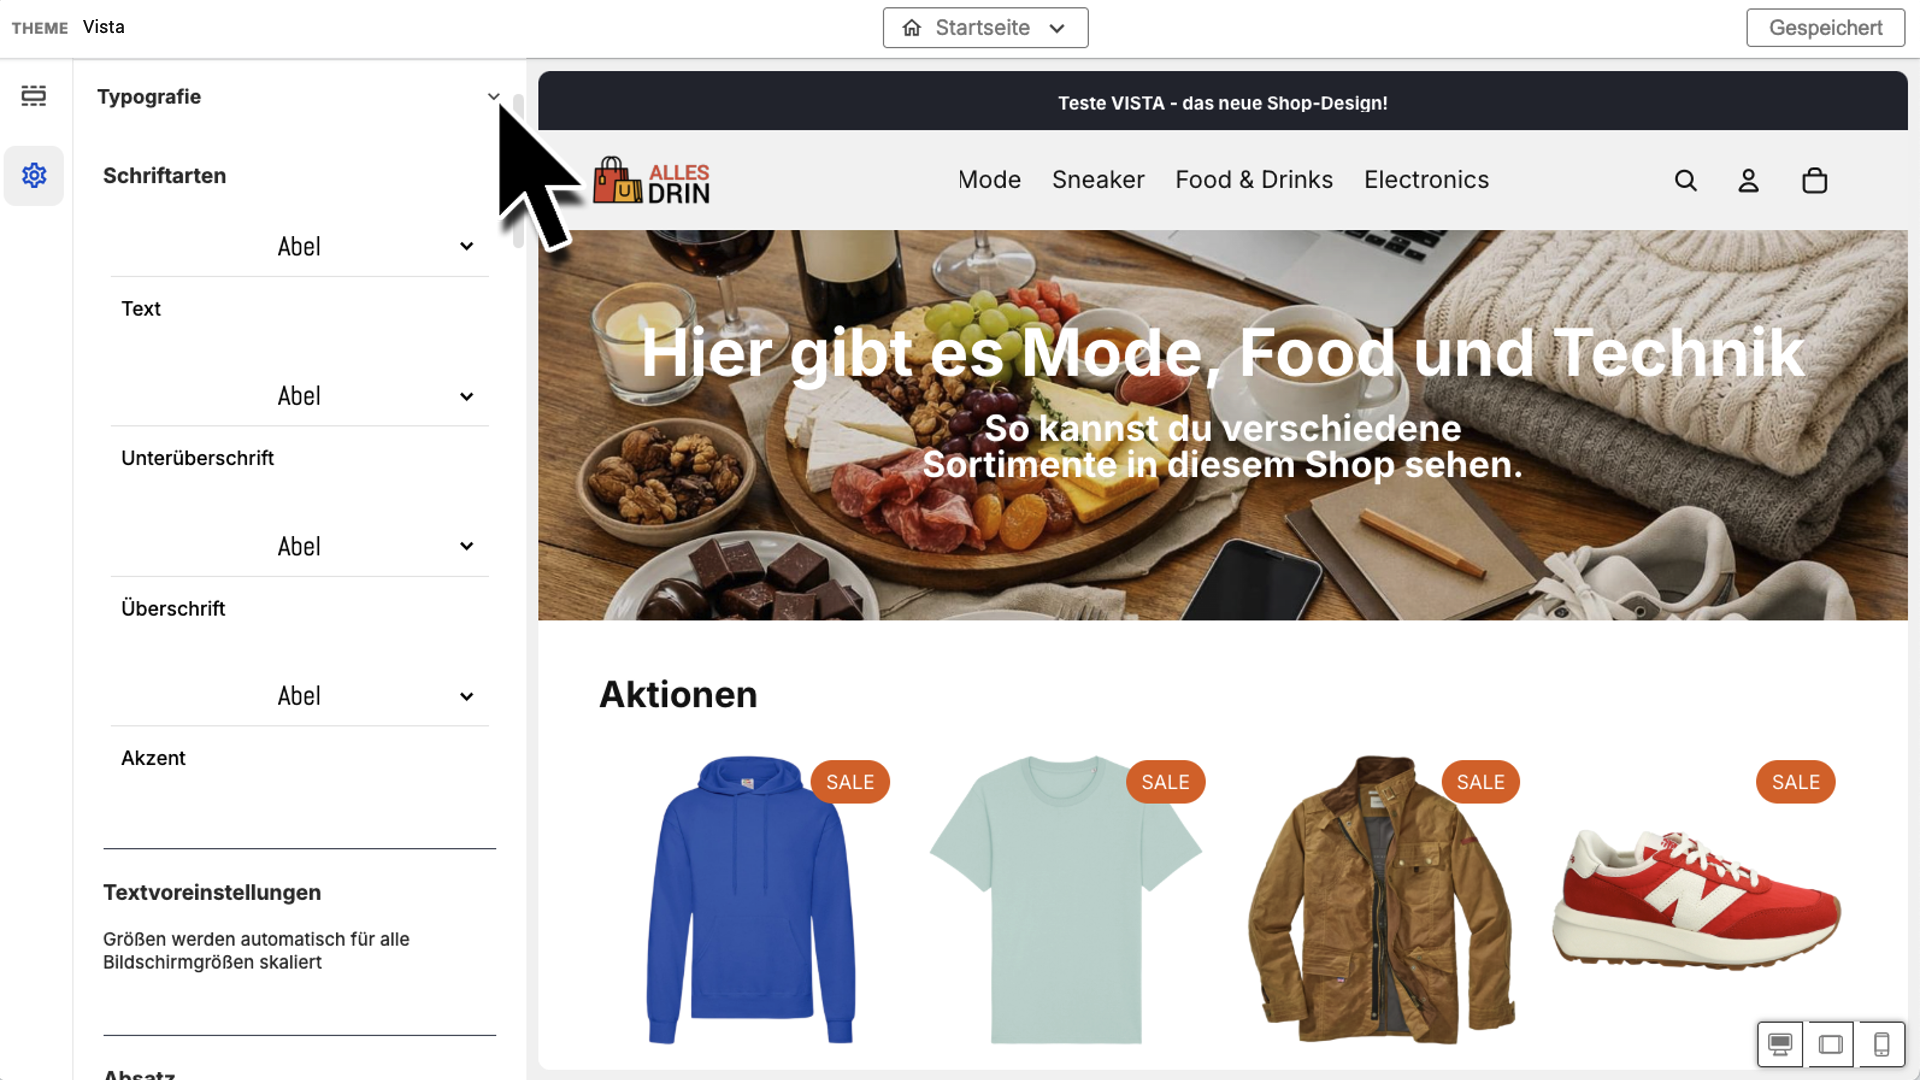Open the Akzent font dropdown

pos(300,696)
